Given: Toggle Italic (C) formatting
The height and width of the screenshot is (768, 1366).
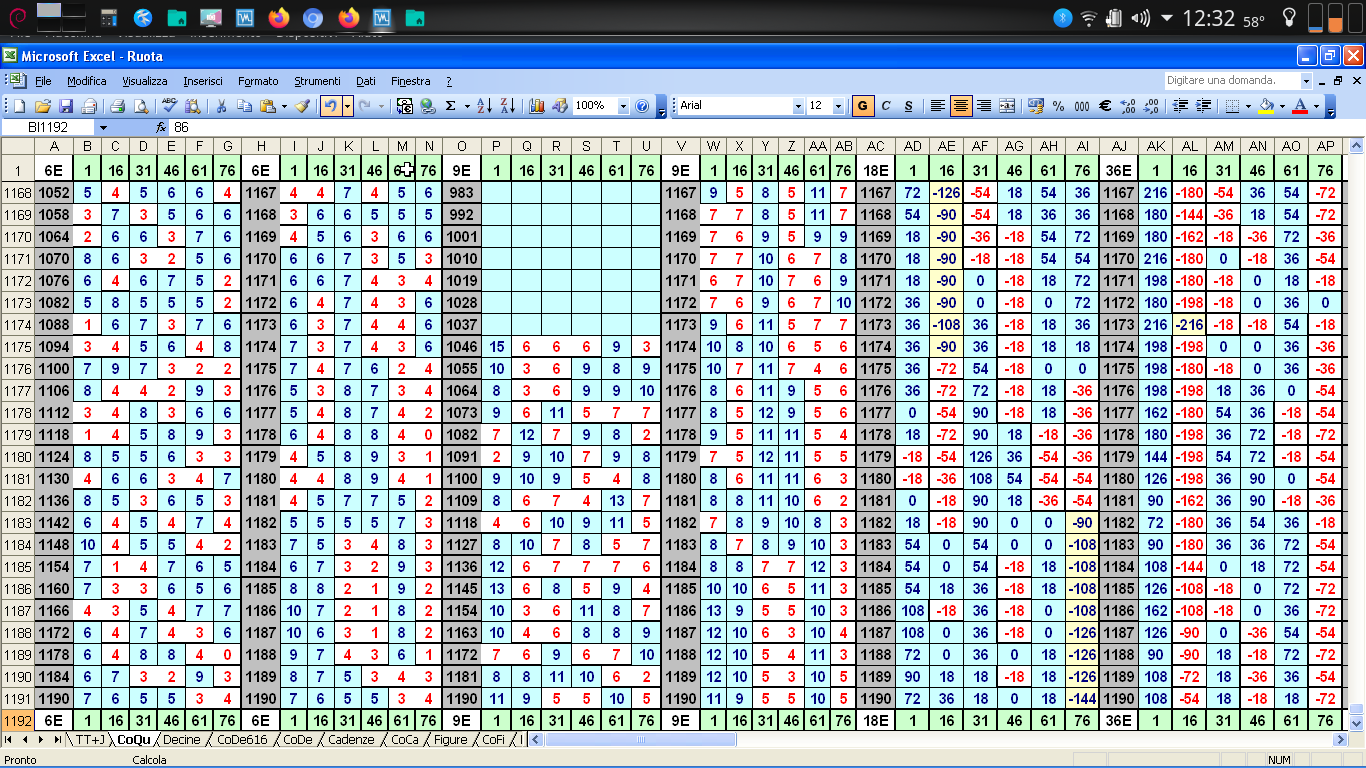Looking at the screenshot, I should pyautogui.click(x=886, y=105).
